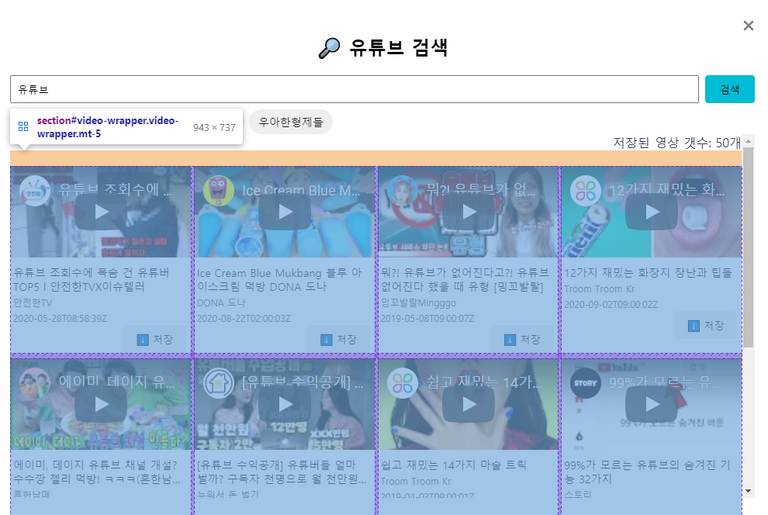Save the DONA 도나 video with 저장

click(339, 339)
